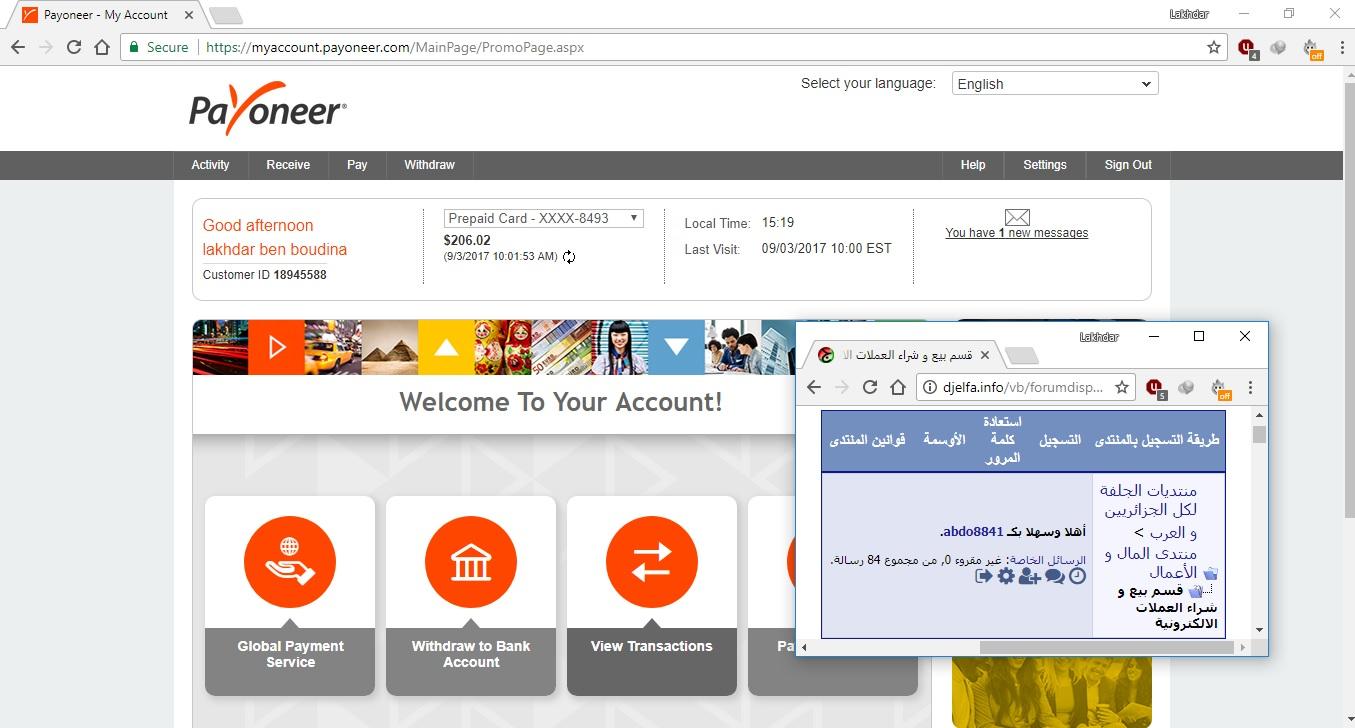Click the yellow up-arrow banner tile
The width and height of the screenshot is (1355, 728).
pyautogui.click(x=446, y=347)
